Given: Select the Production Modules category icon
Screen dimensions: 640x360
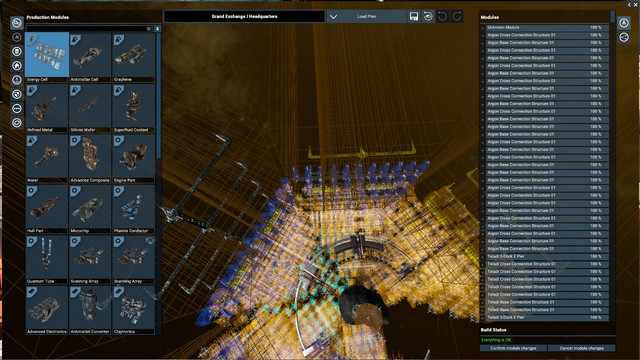Looking at the screenshot, I should (17, 23).
